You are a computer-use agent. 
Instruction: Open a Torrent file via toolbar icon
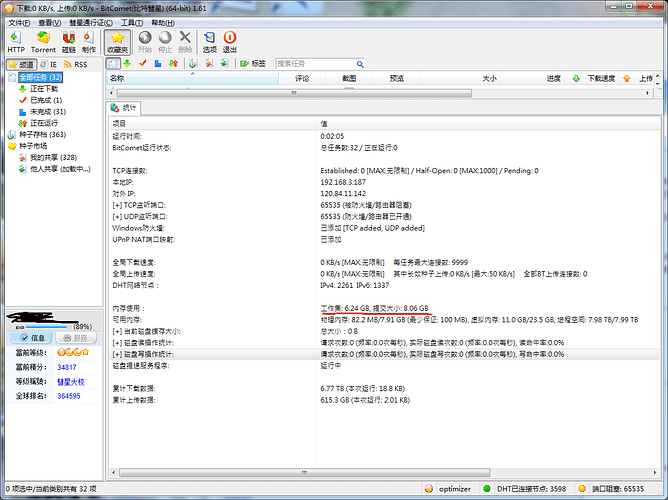tap(43, 42)
